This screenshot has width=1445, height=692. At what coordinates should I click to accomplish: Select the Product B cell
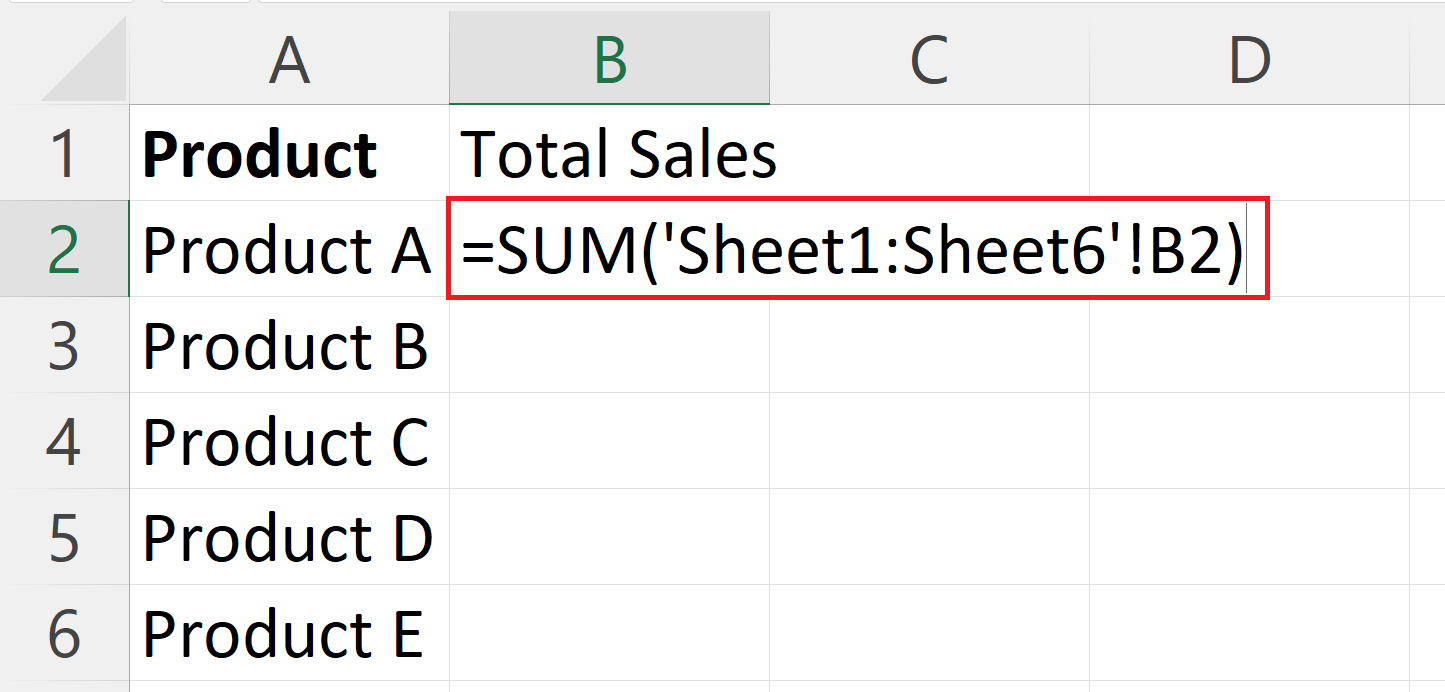click(287, 344)
